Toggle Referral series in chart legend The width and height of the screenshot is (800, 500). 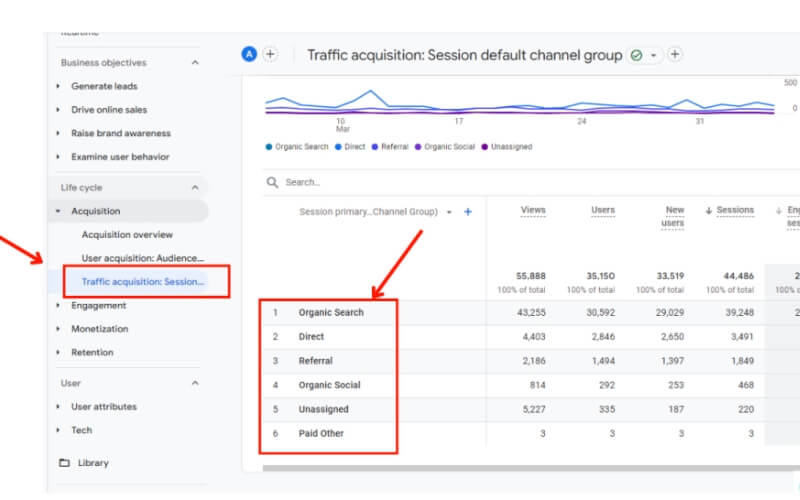390,147
